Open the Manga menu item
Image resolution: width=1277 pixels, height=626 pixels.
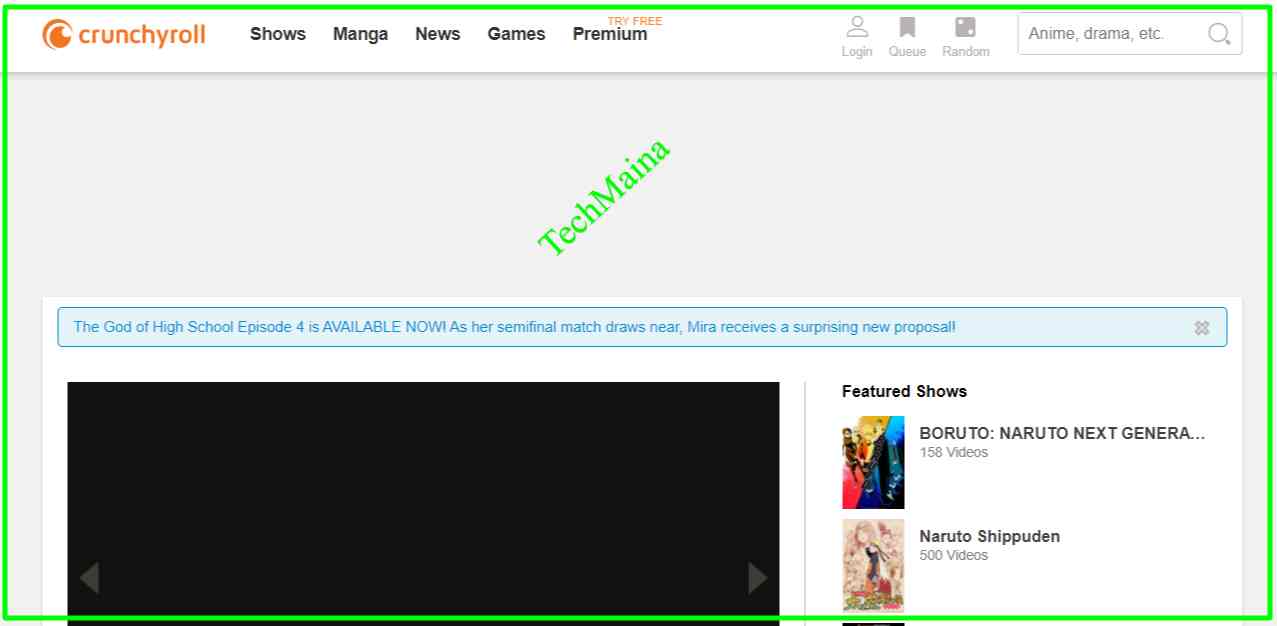pyautogui.click(x=360, y=34)
